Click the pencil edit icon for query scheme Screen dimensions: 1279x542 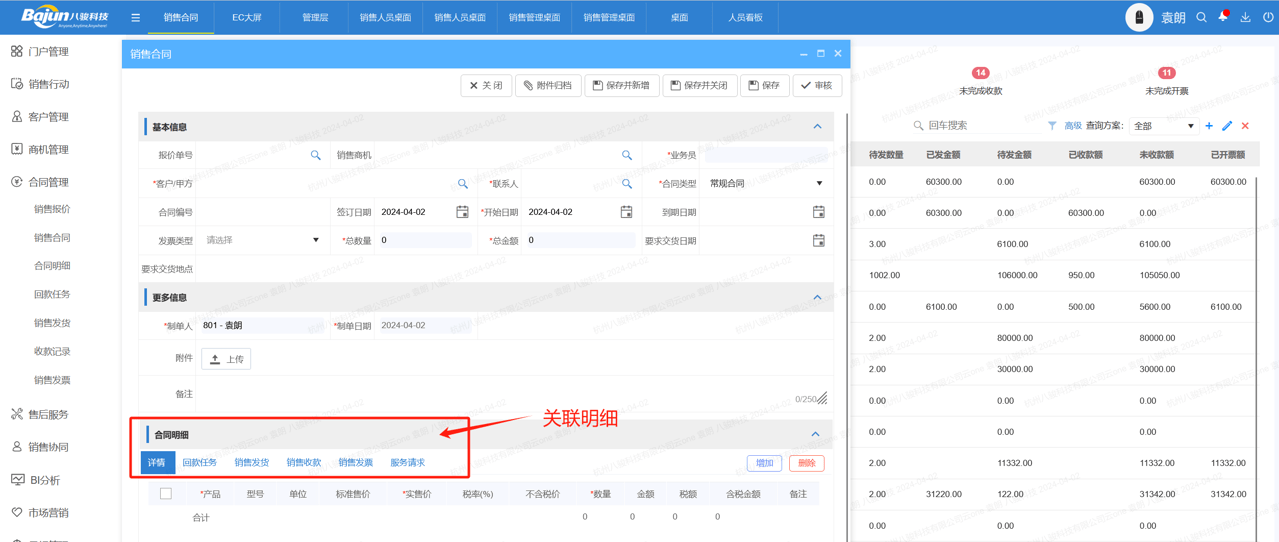click(x=1227, y=126)
